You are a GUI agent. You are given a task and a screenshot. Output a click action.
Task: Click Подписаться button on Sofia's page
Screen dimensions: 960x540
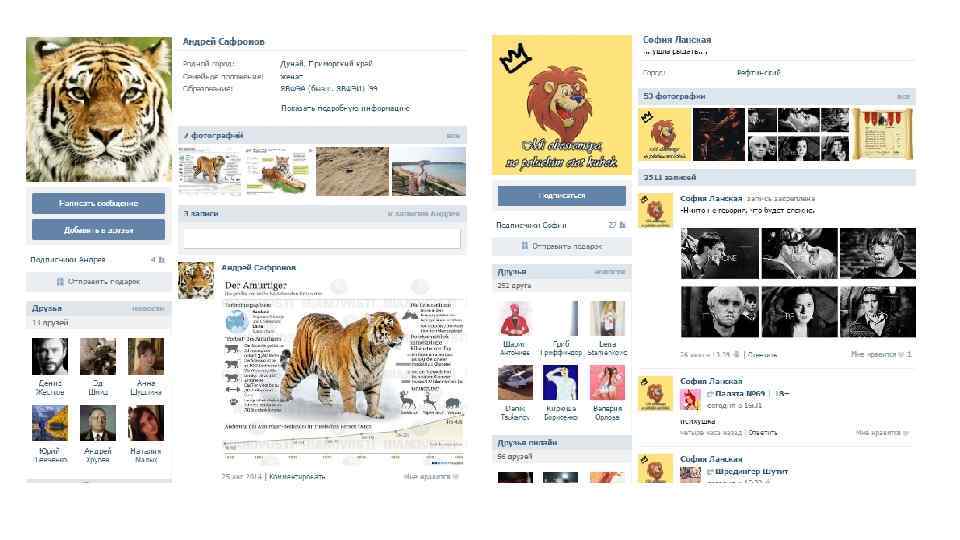[x=561, y=196]
